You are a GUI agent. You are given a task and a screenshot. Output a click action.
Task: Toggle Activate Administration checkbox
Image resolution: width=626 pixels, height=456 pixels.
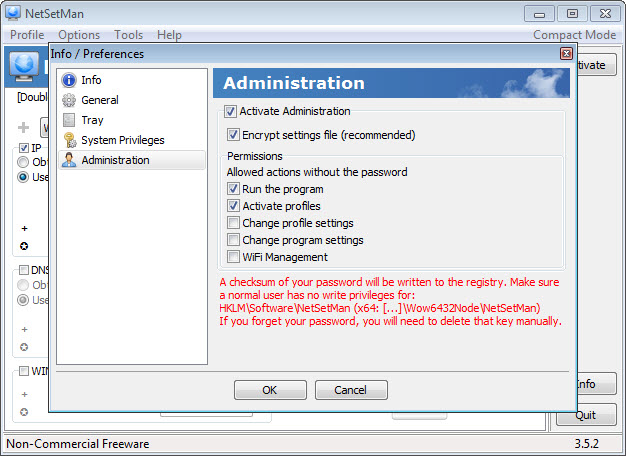230,111
